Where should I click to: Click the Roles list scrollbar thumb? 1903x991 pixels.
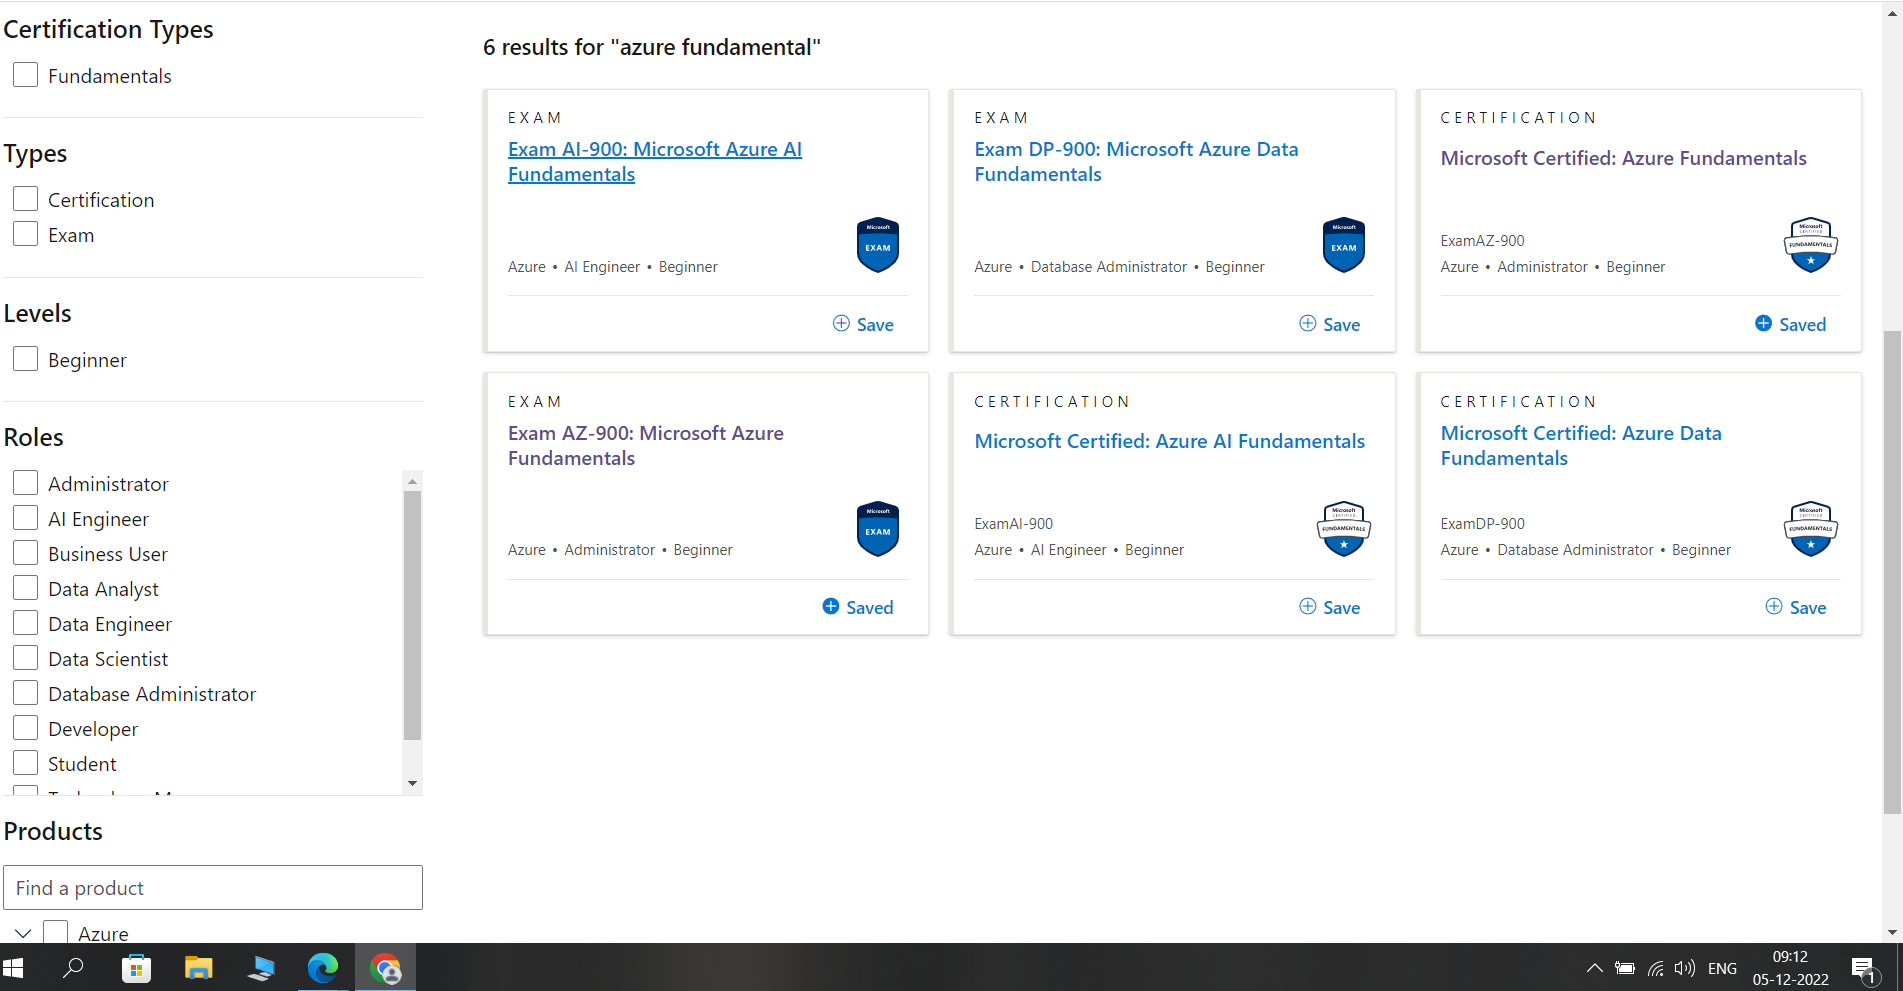point(412,615)
